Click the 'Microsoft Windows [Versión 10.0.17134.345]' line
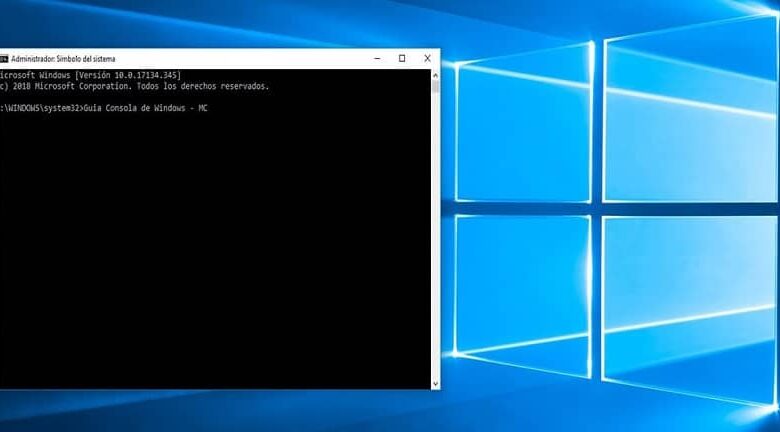780x432 pixels. [x=90, y=76]
